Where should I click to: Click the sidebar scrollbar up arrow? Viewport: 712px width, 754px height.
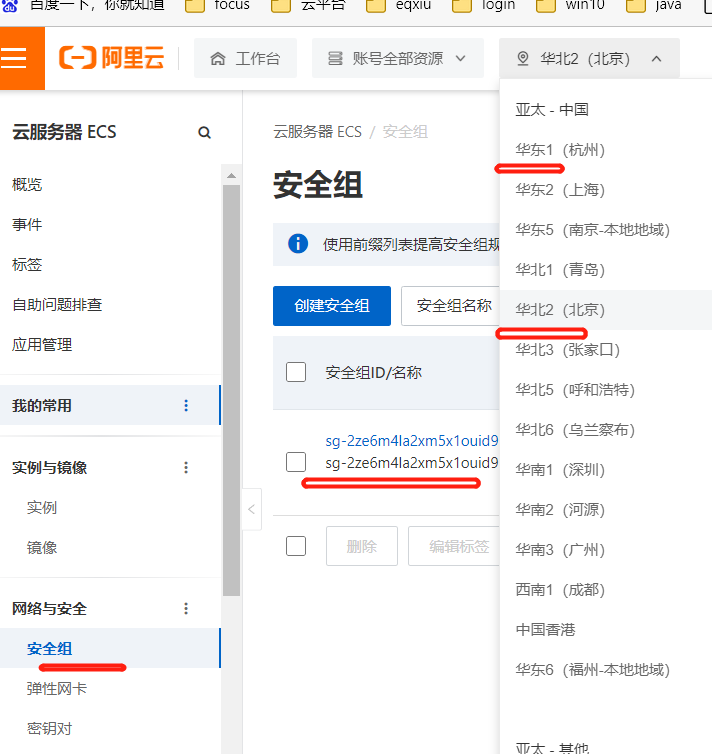[x=231, y=176]
